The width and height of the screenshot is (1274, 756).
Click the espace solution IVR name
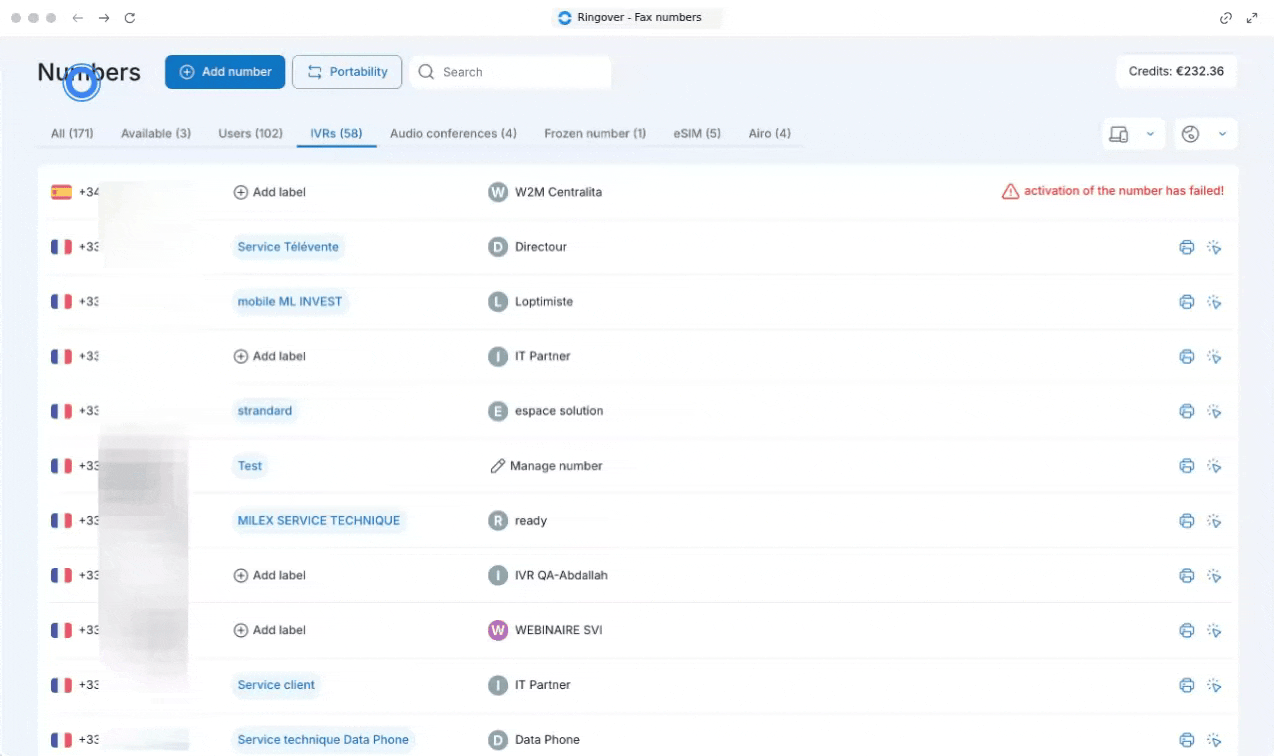point(559,411)
